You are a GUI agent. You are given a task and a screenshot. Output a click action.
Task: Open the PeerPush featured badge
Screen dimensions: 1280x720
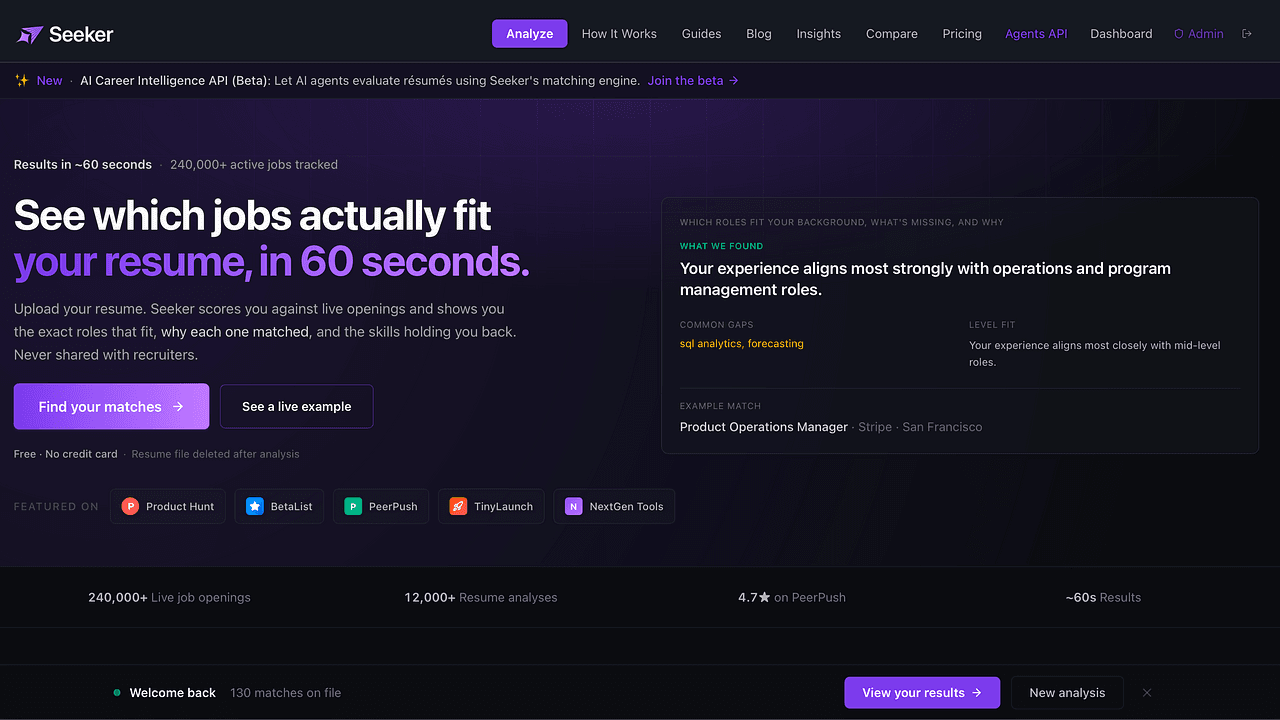381,507
